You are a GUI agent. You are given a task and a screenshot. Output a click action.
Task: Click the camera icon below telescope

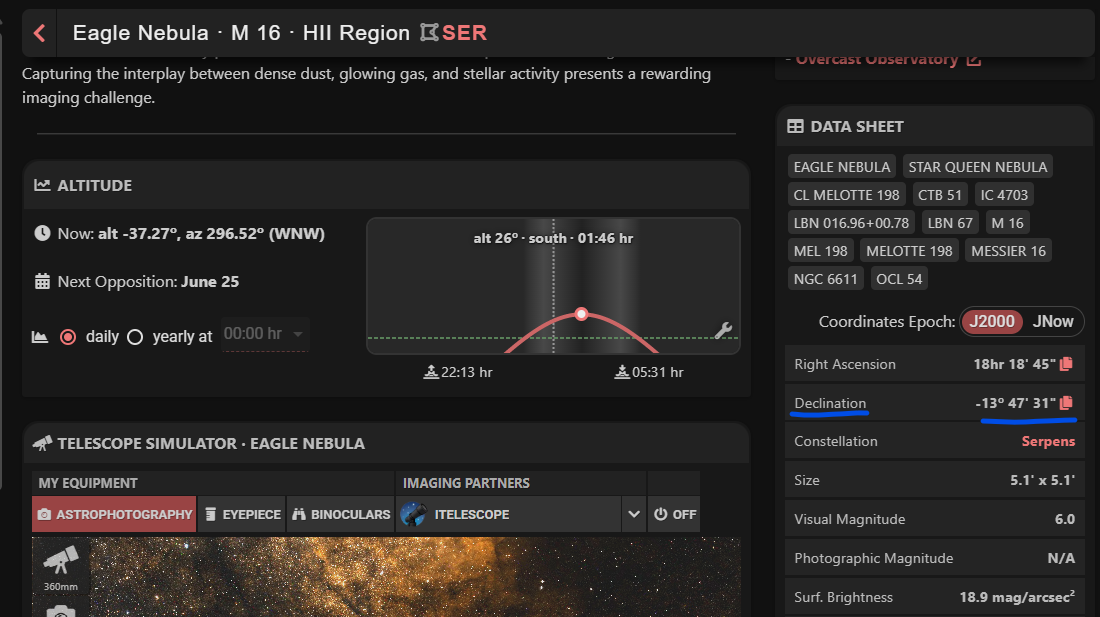61,610
